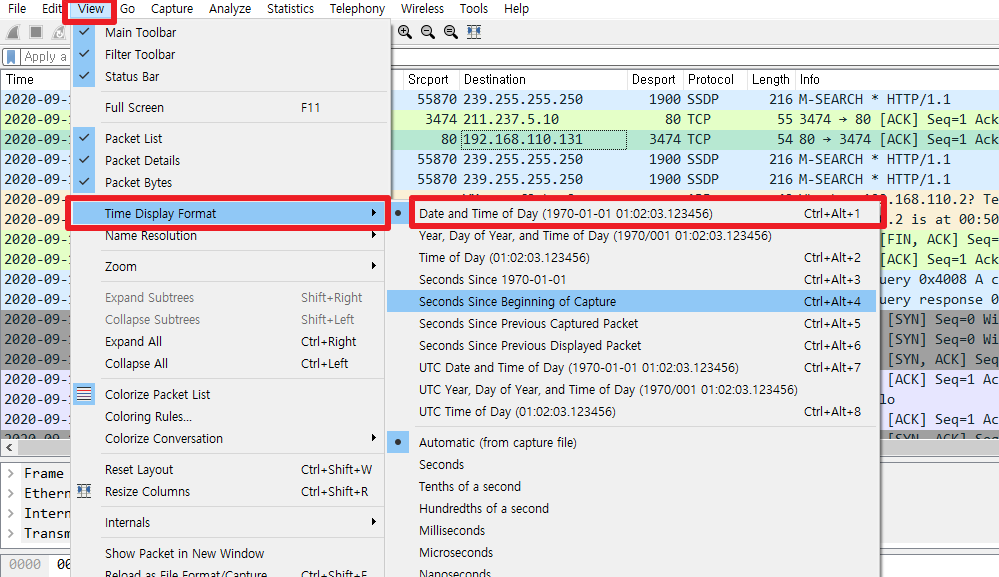This screenshot has height=577, width=999.
Task: Open Colorize Conversation submenu
Action: 228,438
